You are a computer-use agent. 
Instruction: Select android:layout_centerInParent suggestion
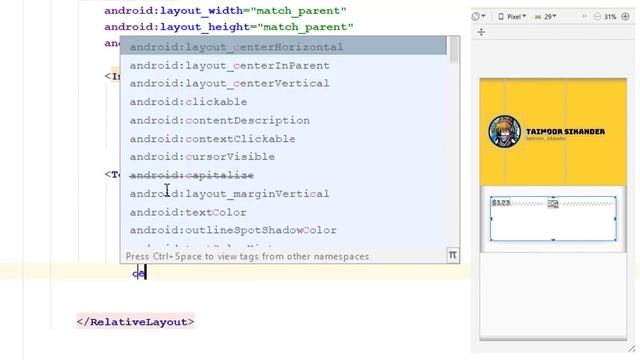[x=283, y=65]
